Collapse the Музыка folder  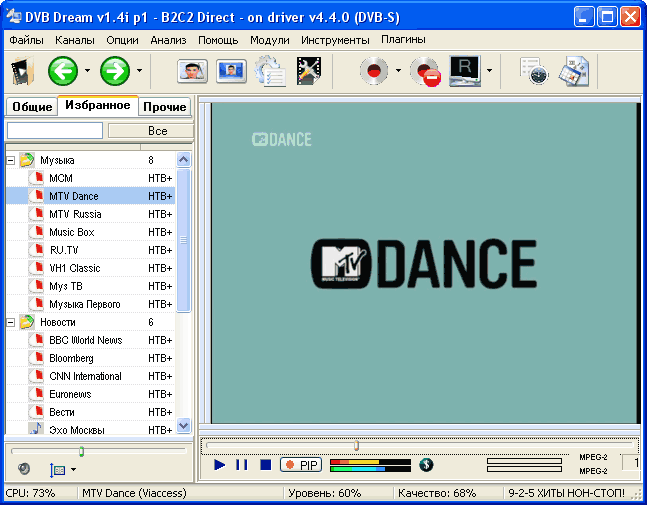point(11,160)
